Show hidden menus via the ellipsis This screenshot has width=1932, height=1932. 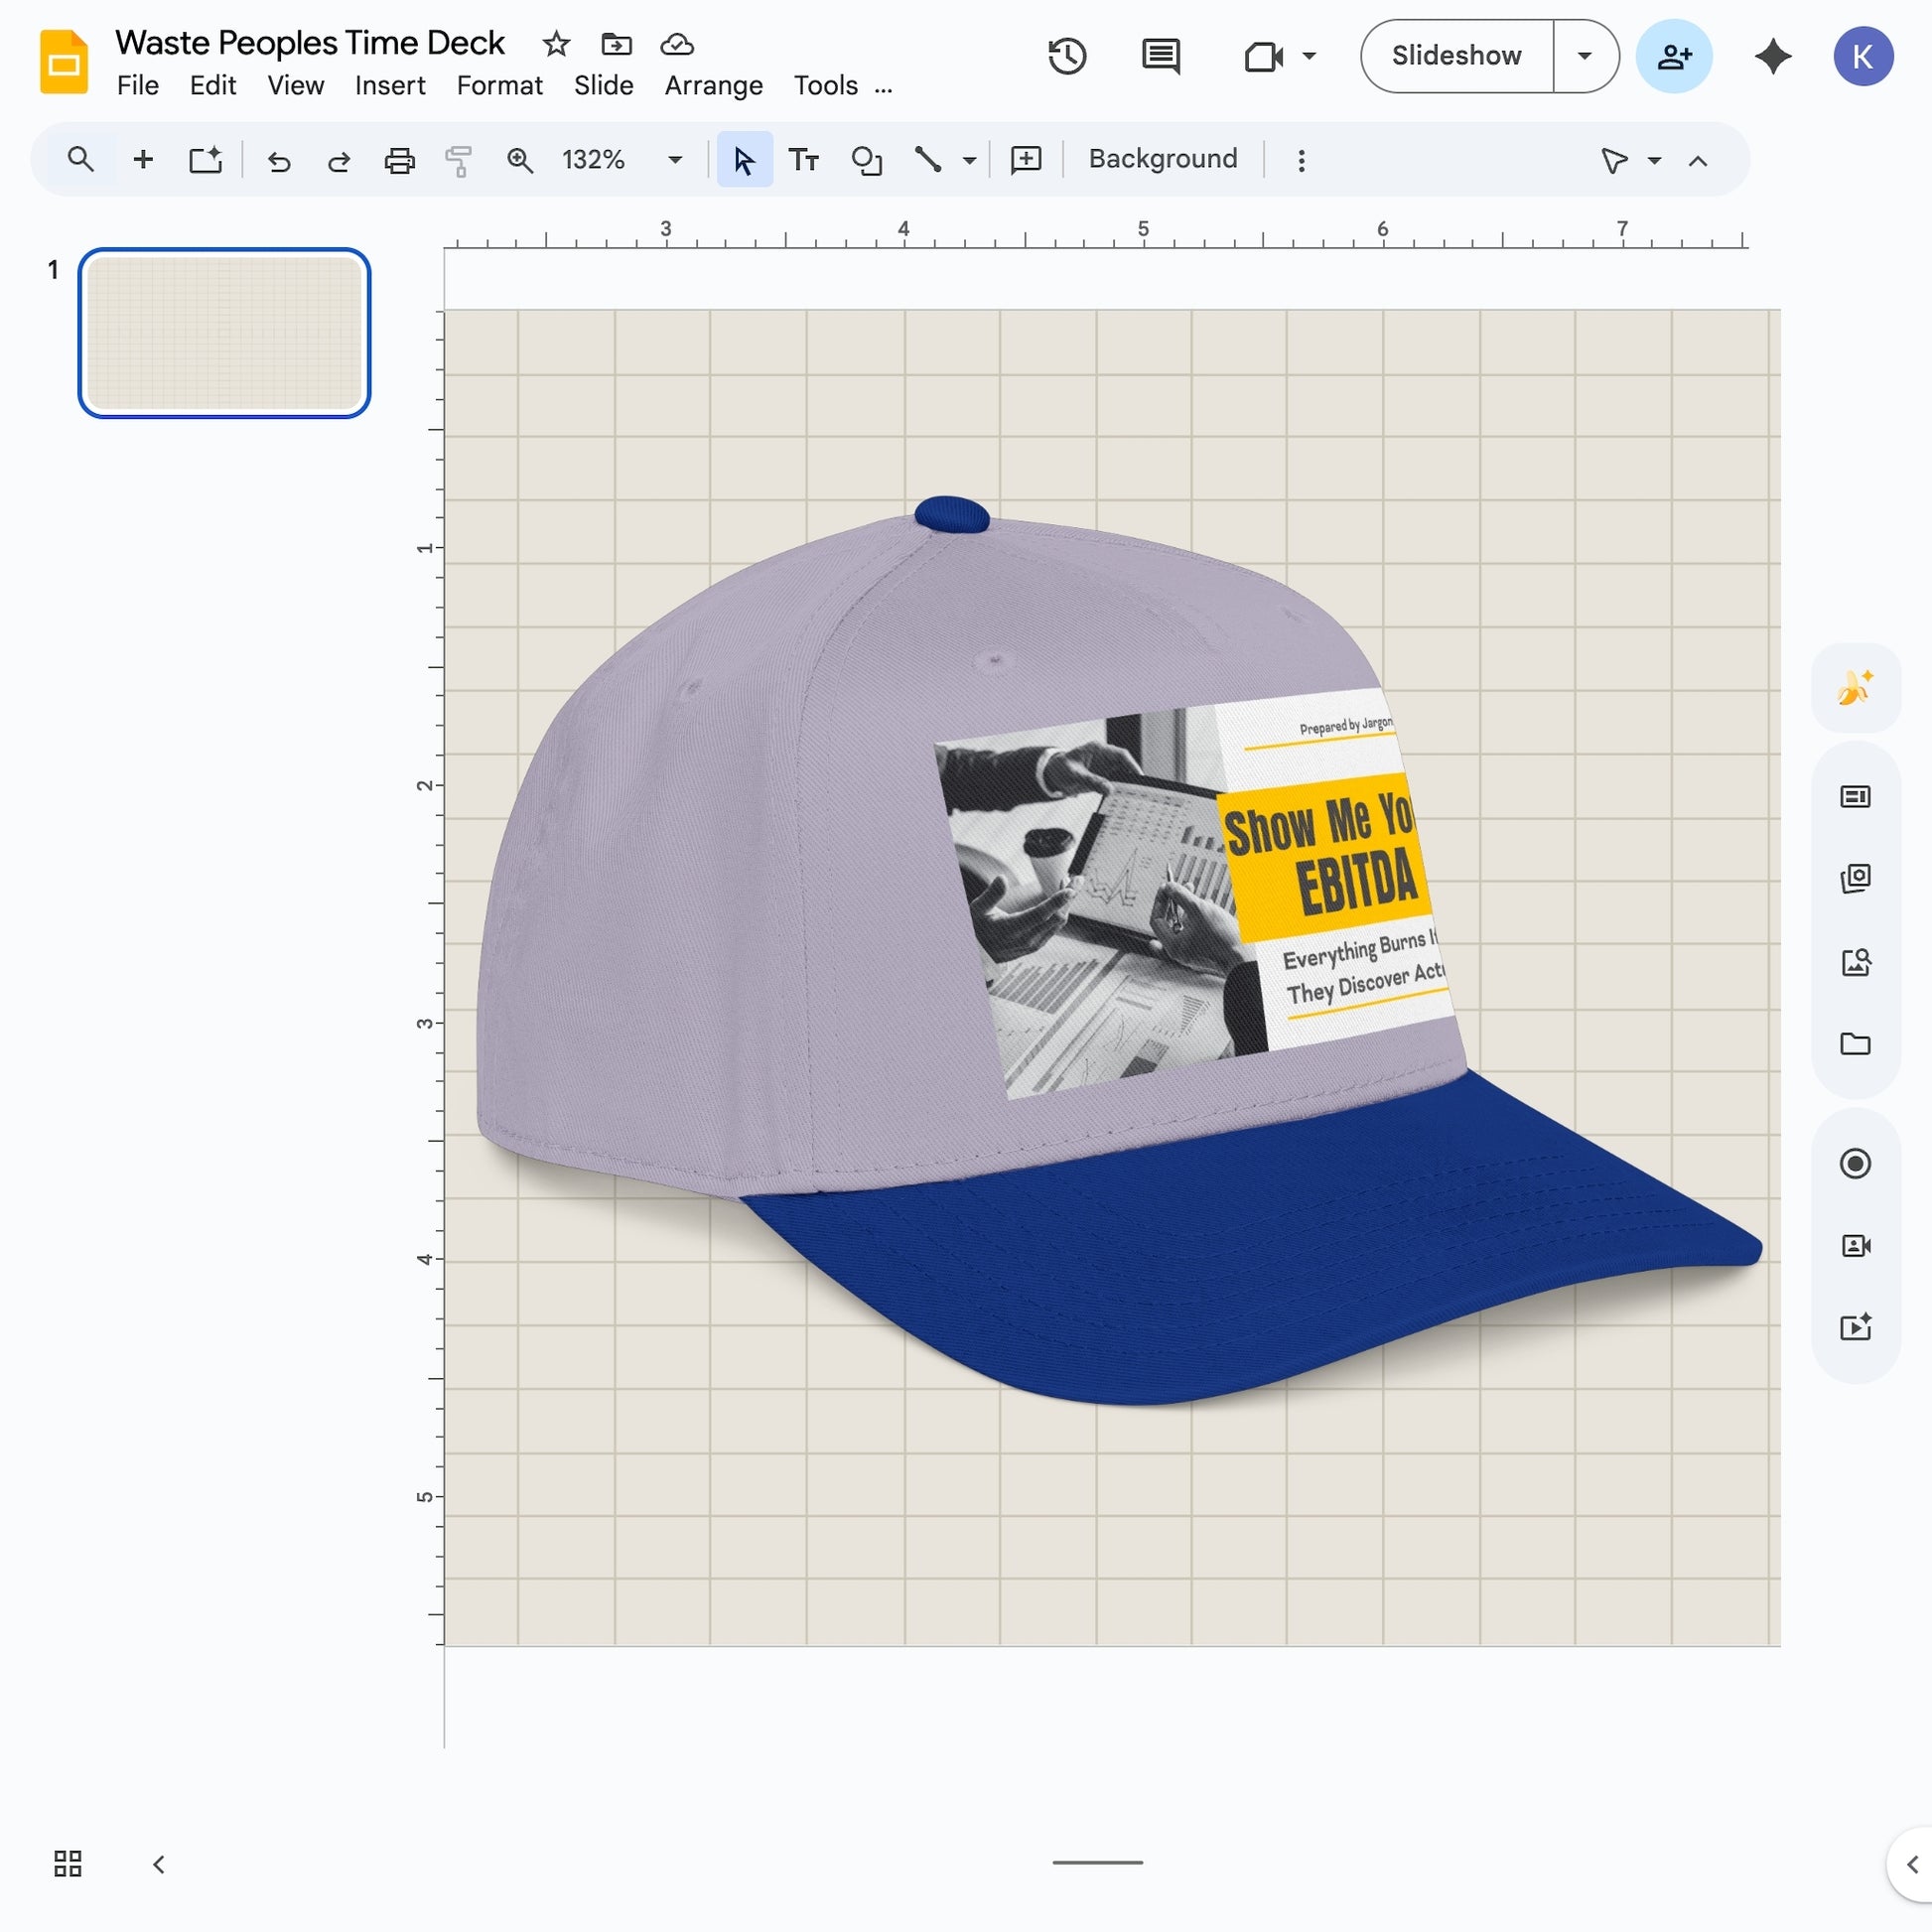pyautogui.click(x=883, y=88)
